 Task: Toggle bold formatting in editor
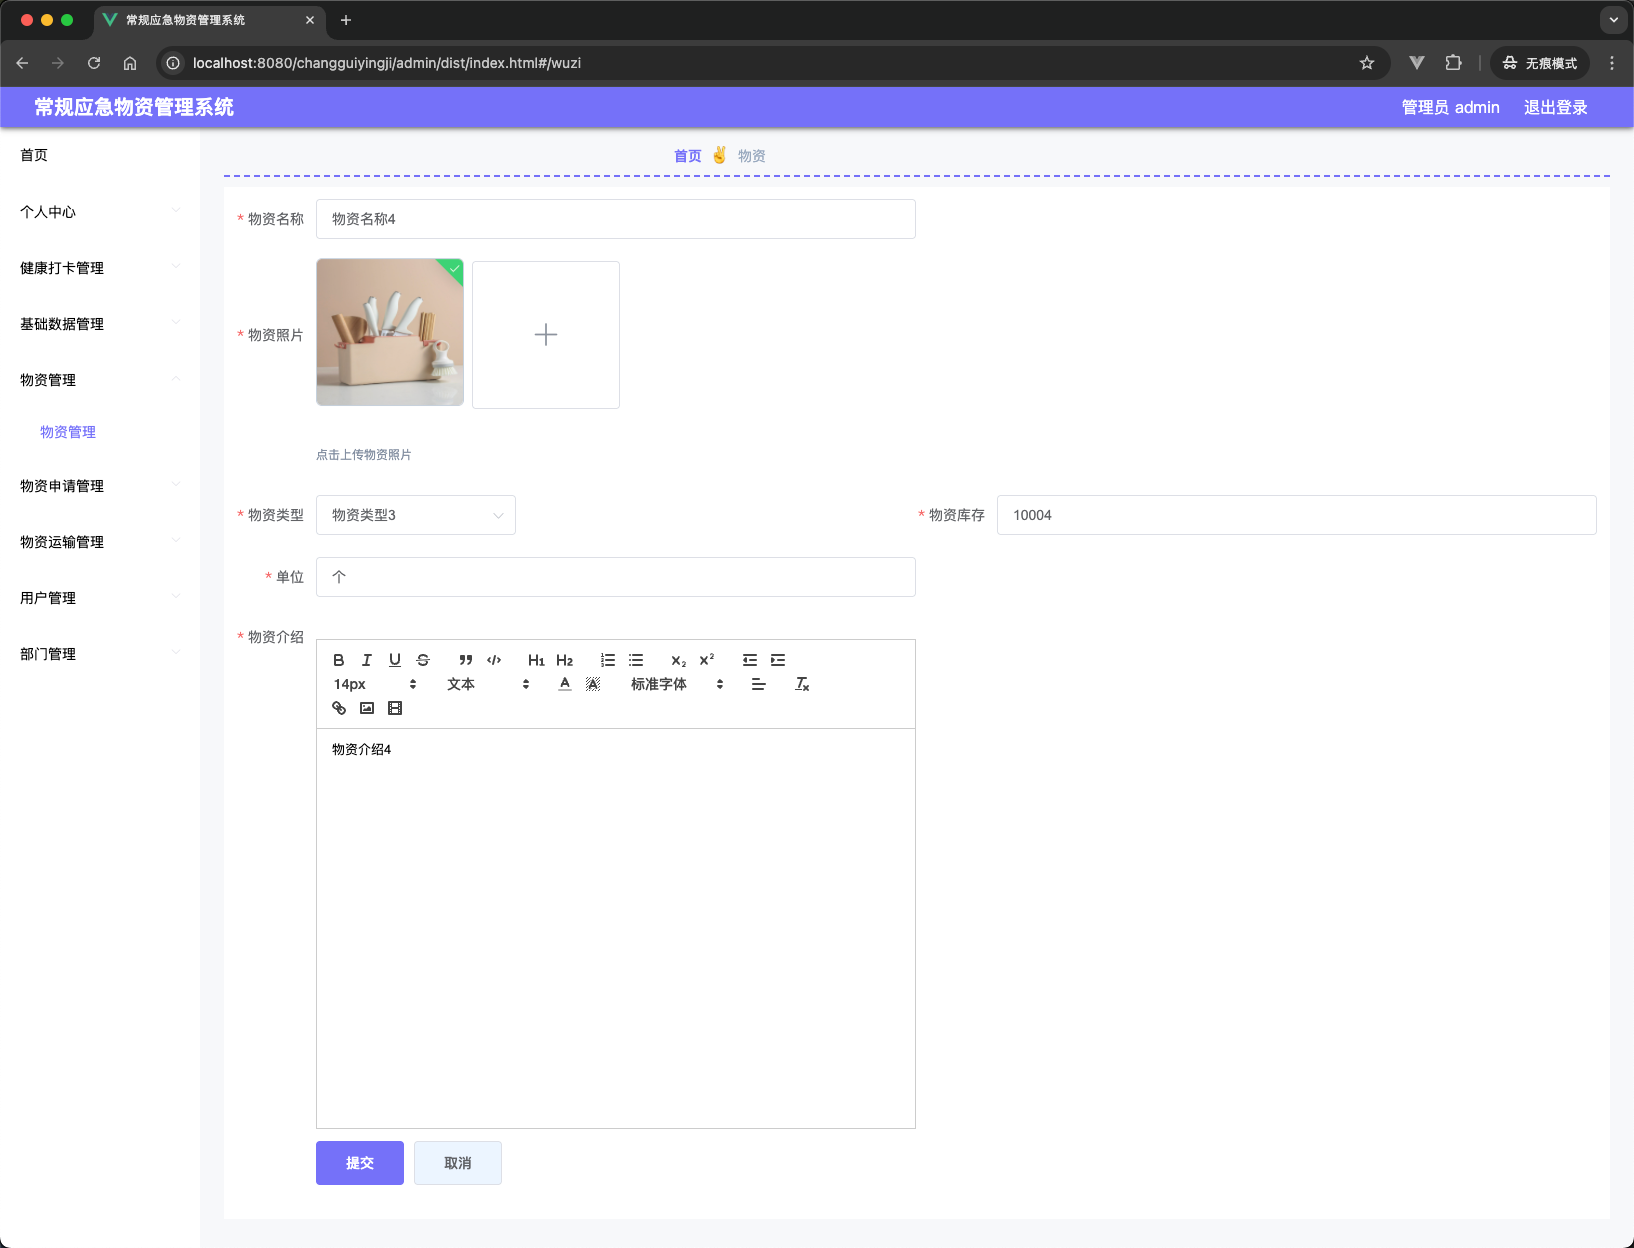click(339, 660)
